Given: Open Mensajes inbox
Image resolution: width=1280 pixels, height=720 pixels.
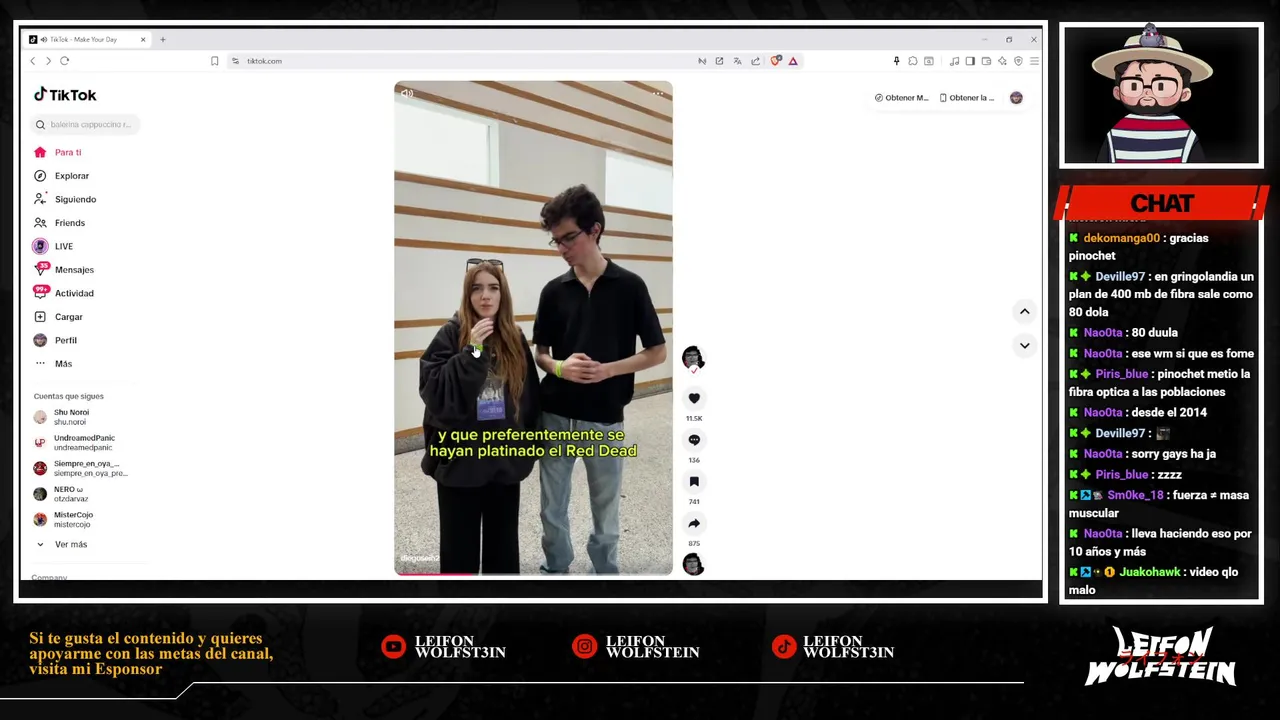Looking at the screenshot, I should click(x=64, y=270).
